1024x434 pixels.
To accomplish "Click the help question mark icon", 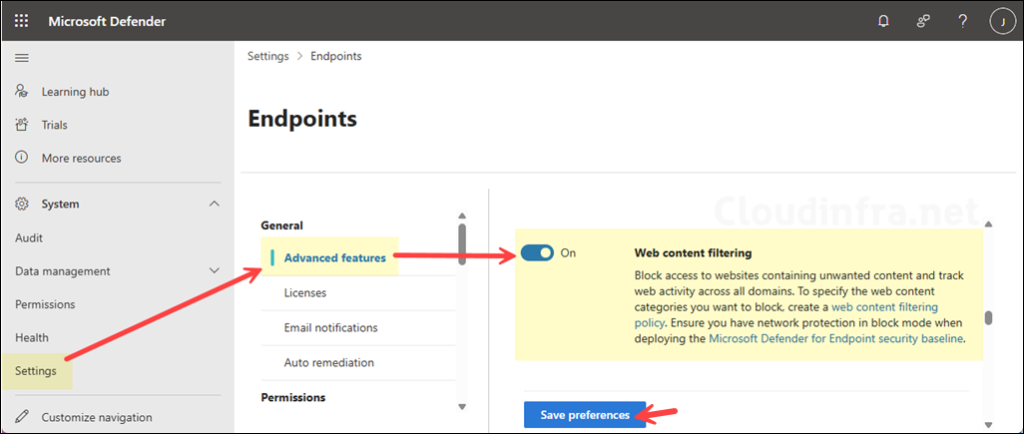I will point(962,21).
